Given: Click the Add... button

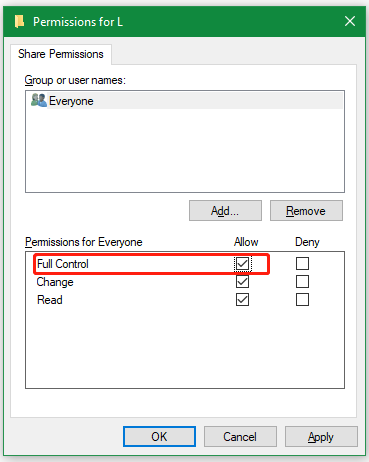Looking at the screenshot, I should coord(225,211).
